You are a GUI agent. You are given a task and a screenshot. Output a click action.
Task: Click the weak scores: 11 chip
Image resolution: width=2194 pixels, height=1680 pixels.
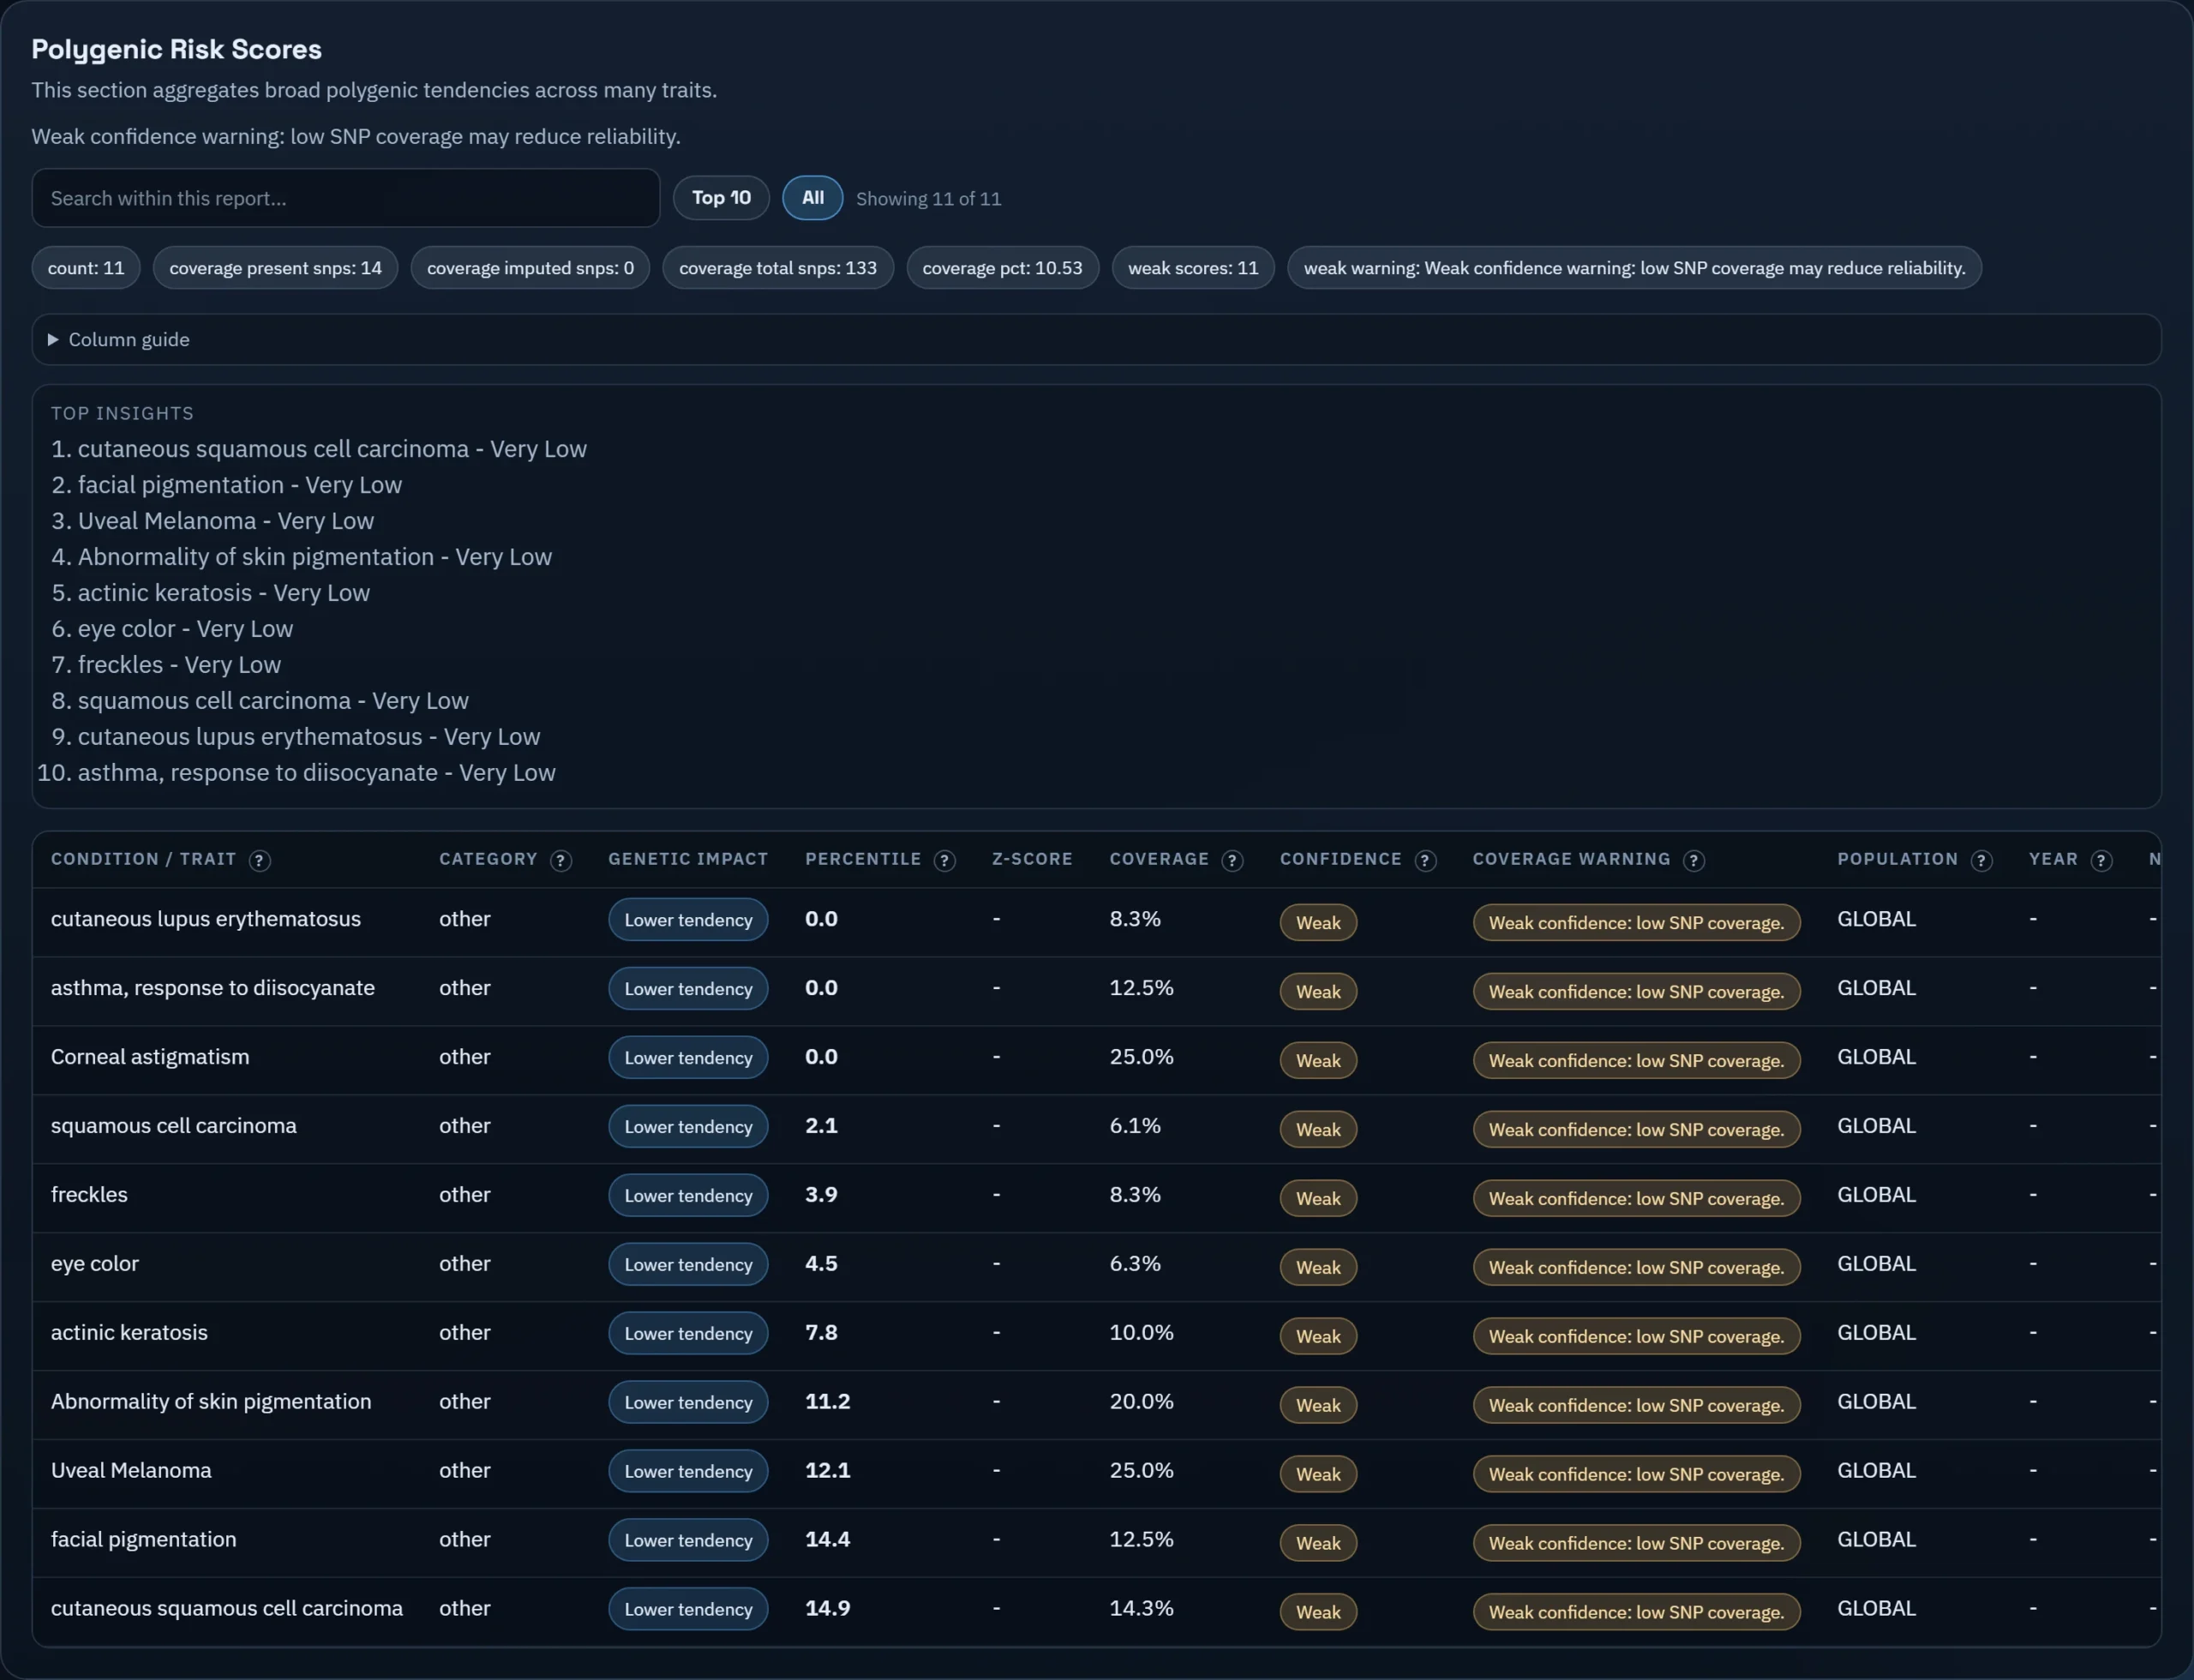tap(1192, 268)
